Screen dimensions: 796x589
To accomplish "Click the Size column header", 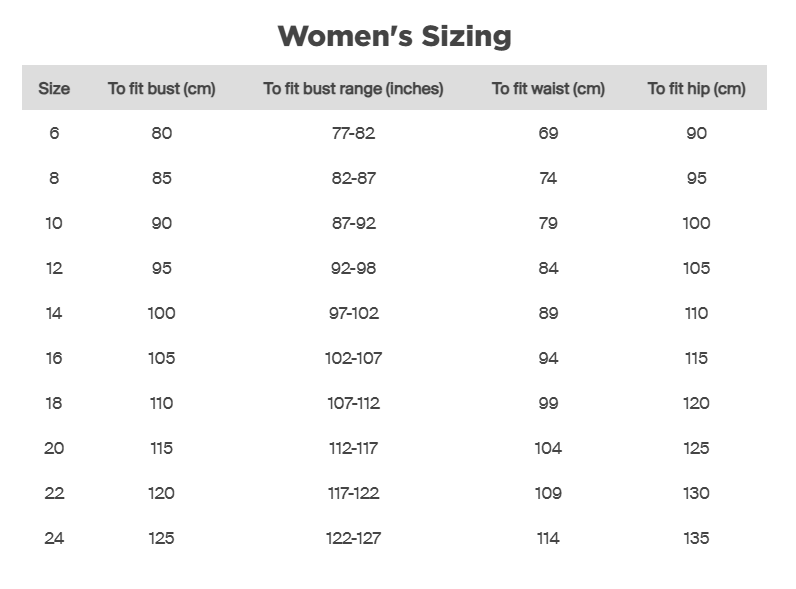I will 54,88.
